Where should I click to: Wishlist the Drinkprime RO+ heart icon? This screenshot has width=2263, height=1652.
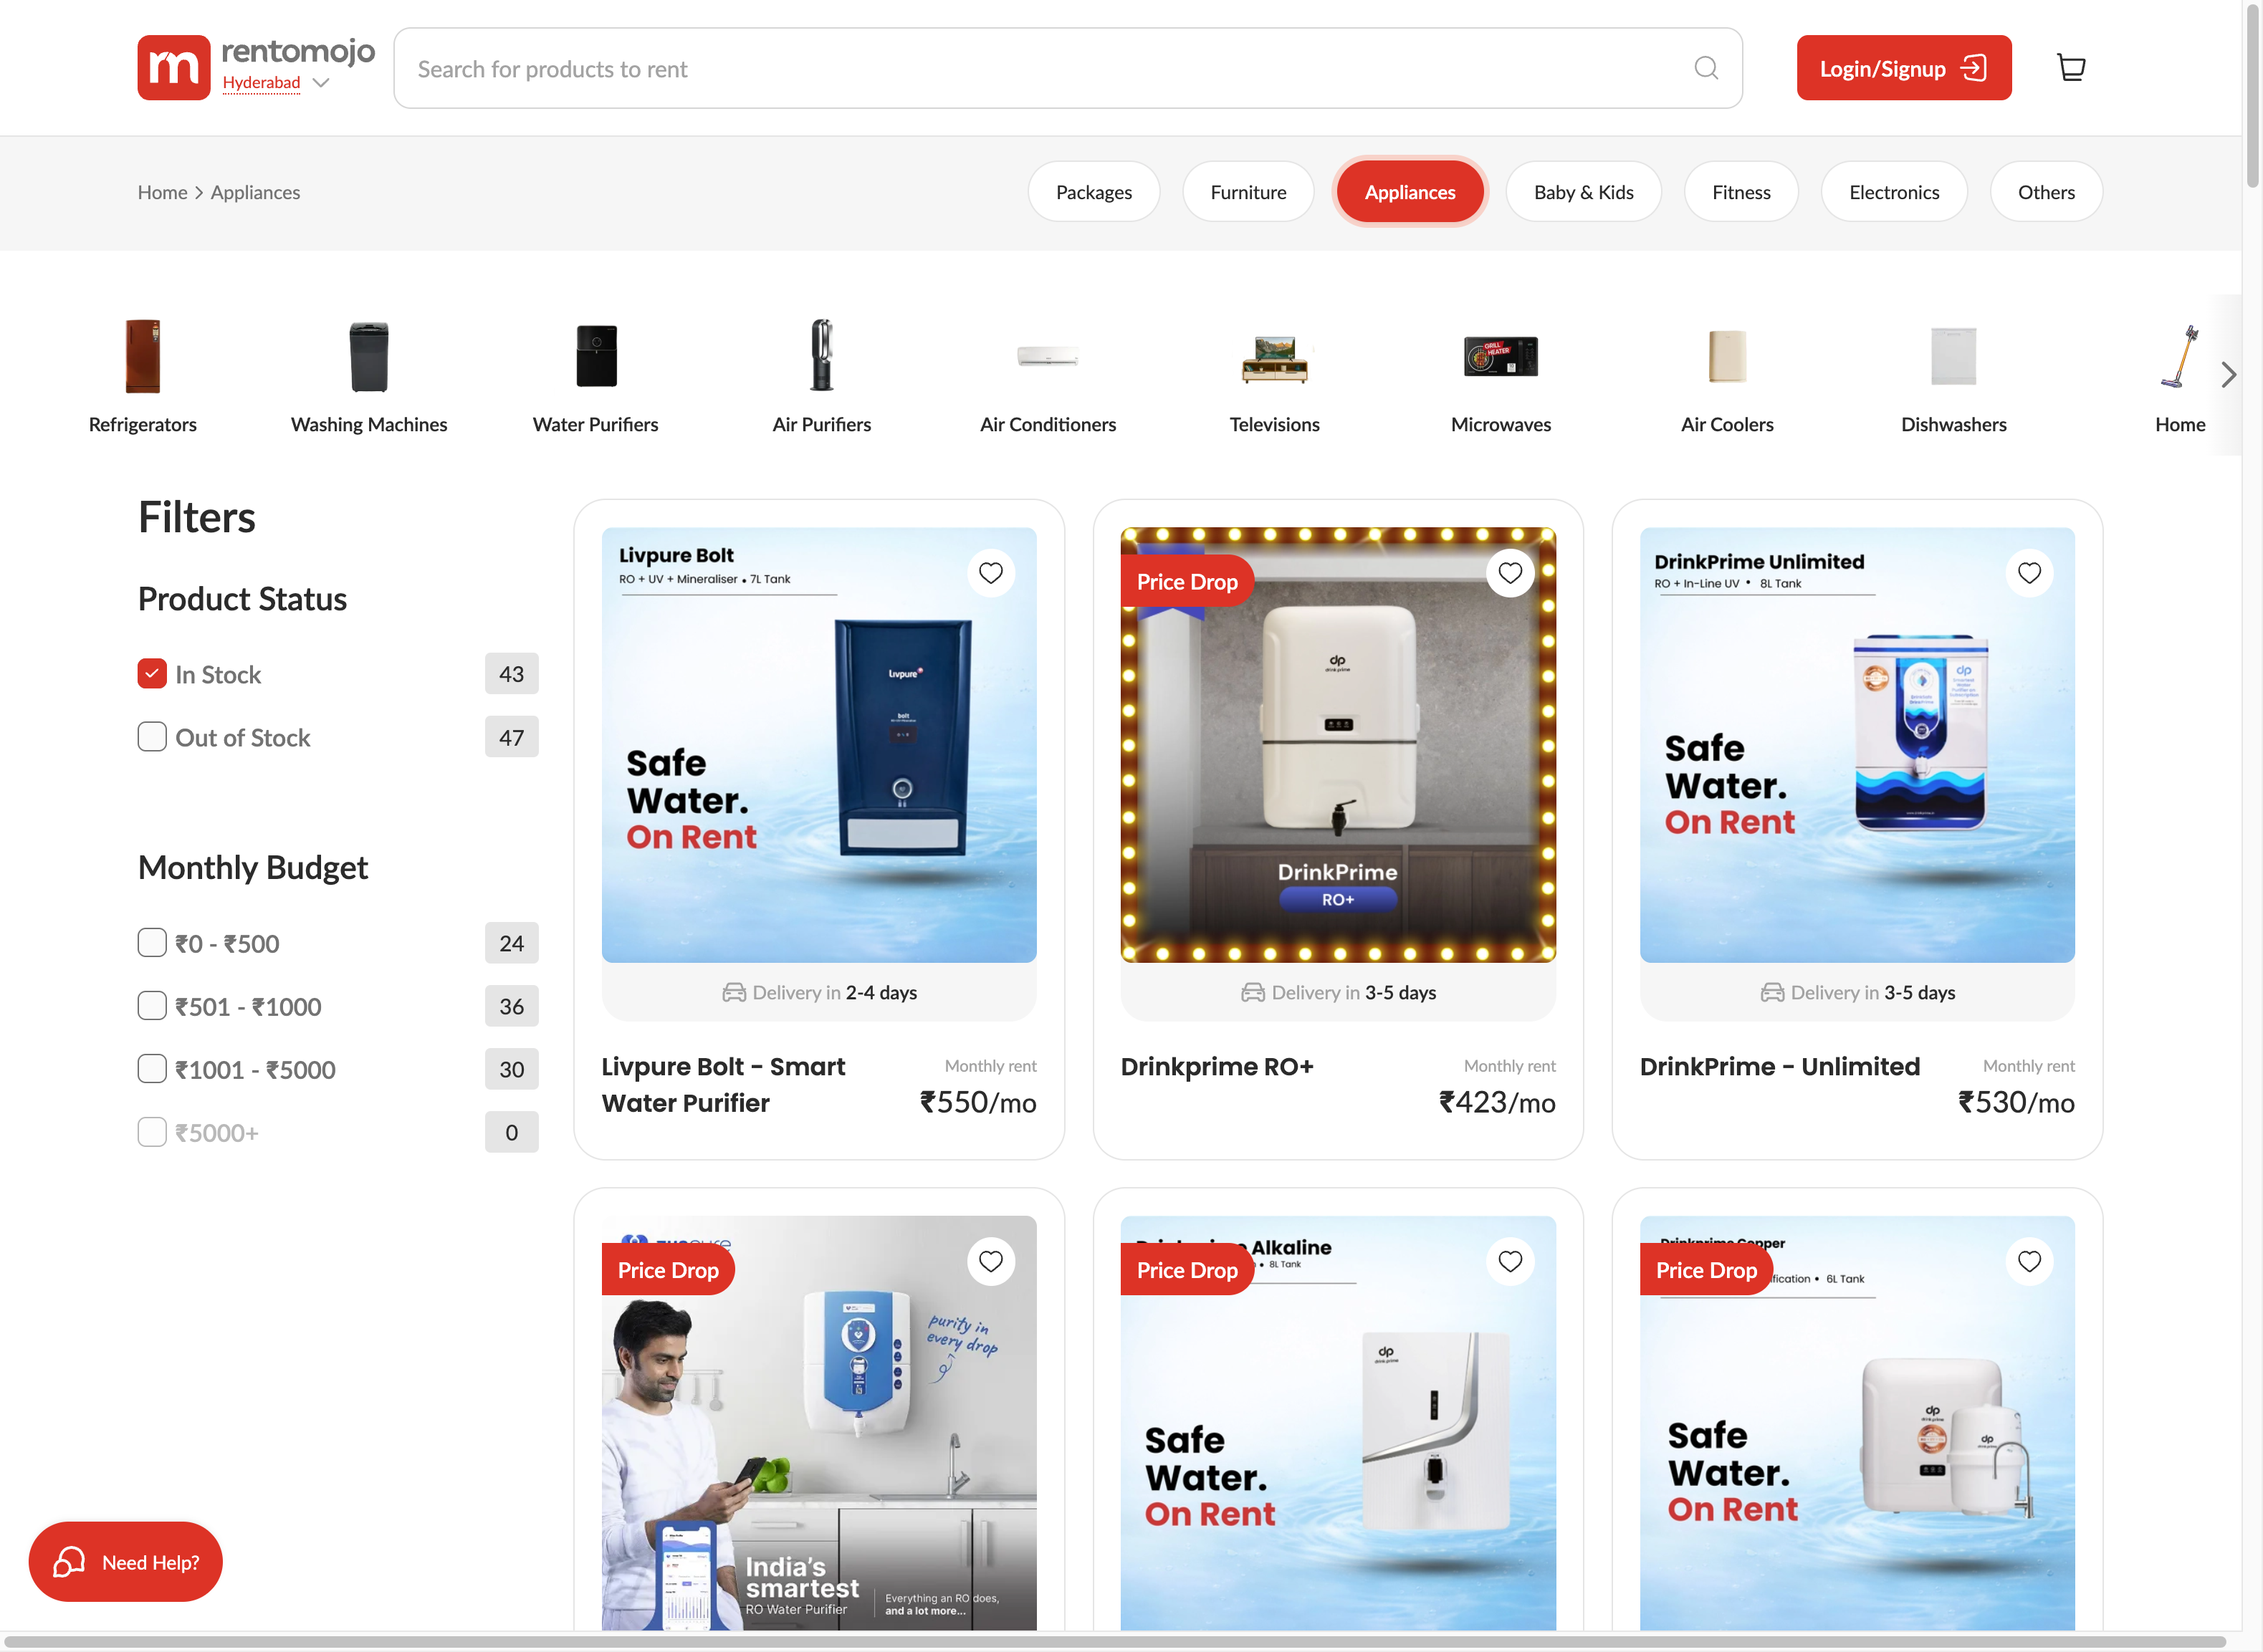[x=1510, y=573]
